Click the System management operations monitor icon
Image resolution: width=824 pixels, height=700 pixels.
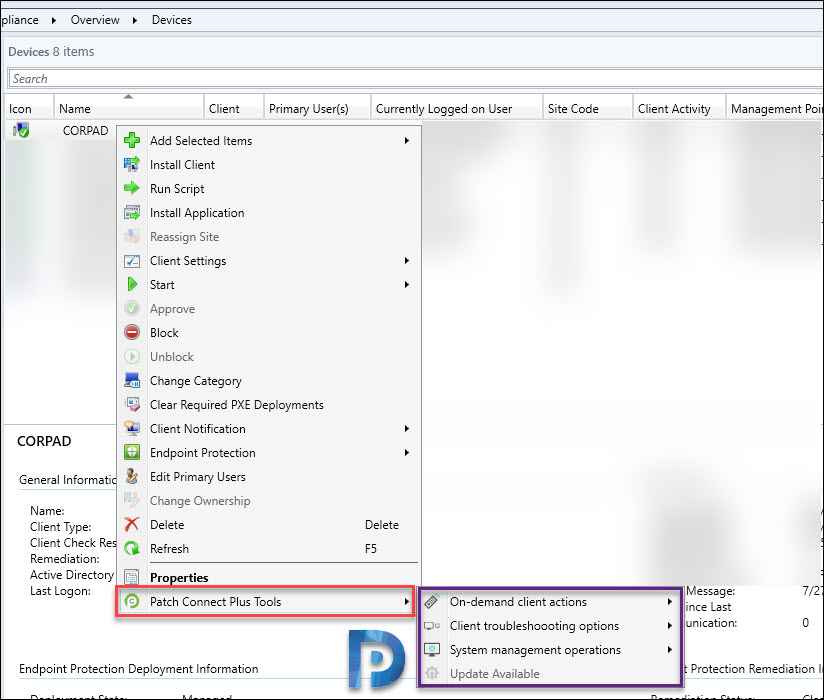tap(432, 650)
